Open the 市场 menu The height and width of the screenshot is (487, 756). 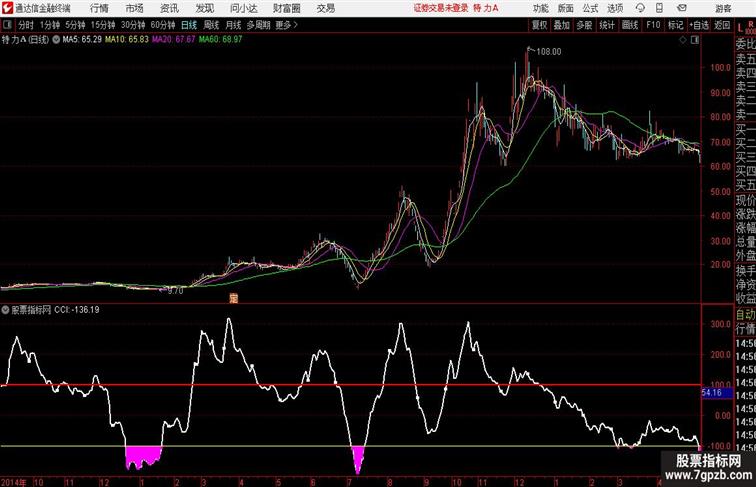pyautogui.click(x=135, y=8)
